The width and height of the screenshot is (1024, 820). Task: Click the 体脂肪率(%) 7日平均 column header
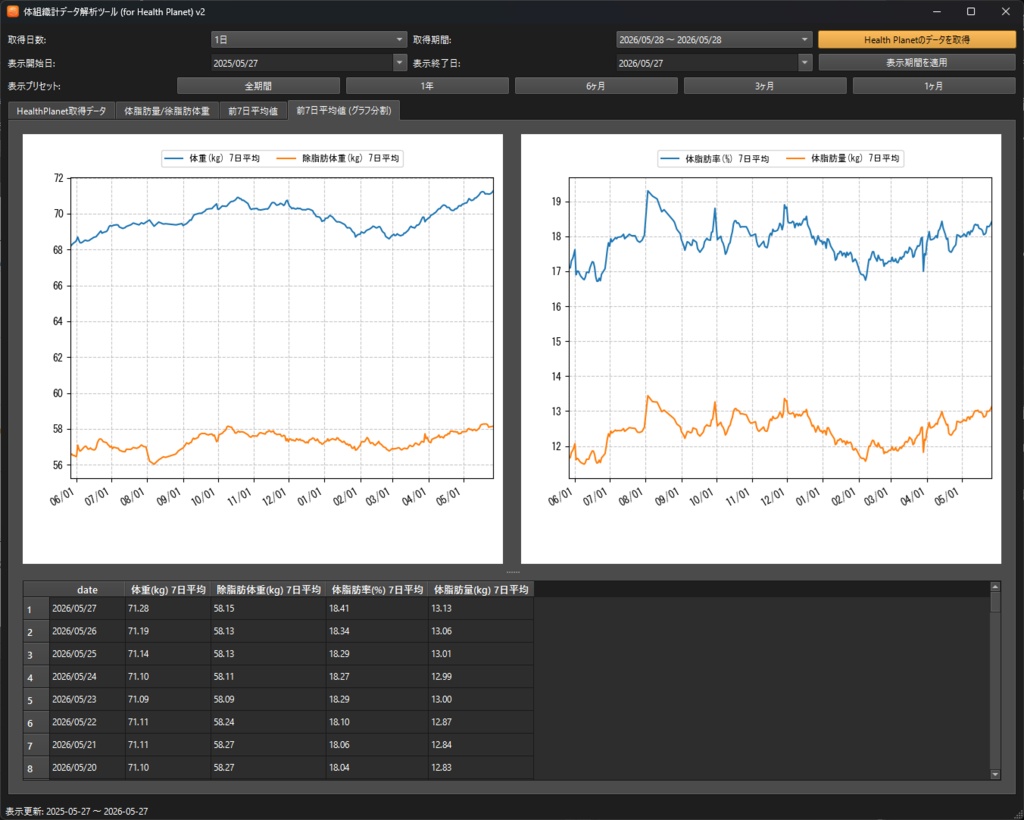pyautogui.click(x=377, y=590)
